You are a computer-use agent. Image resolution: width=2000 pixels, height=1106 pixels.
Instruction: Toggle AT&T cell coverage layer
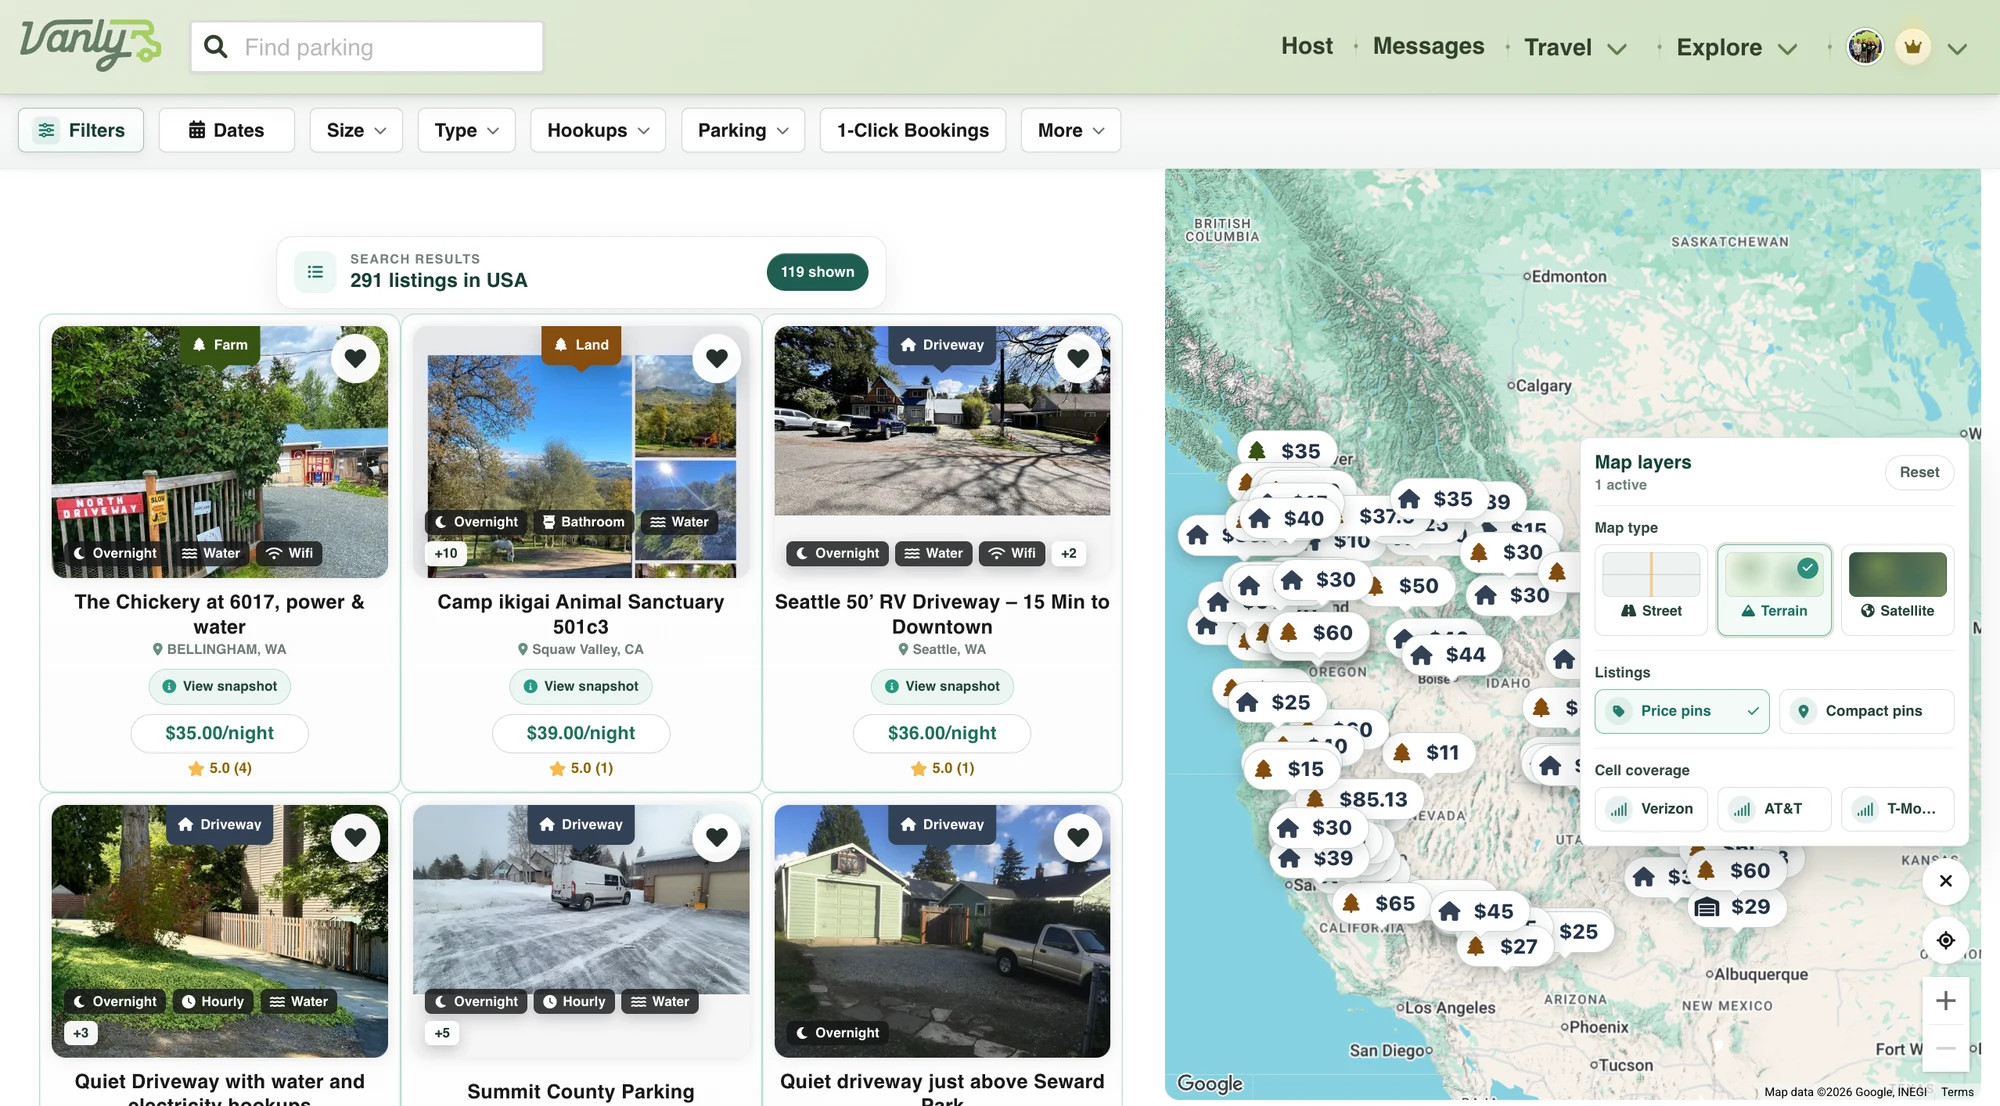pos(1774,809)
